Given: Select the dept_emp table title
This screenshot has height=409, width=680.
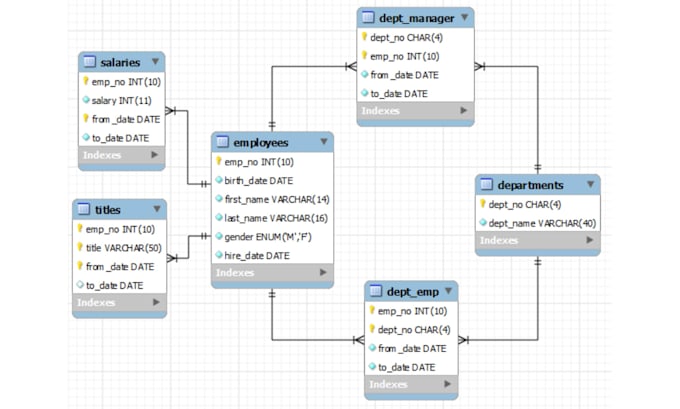Looking at the screenshot, I should tap(413, 292).
